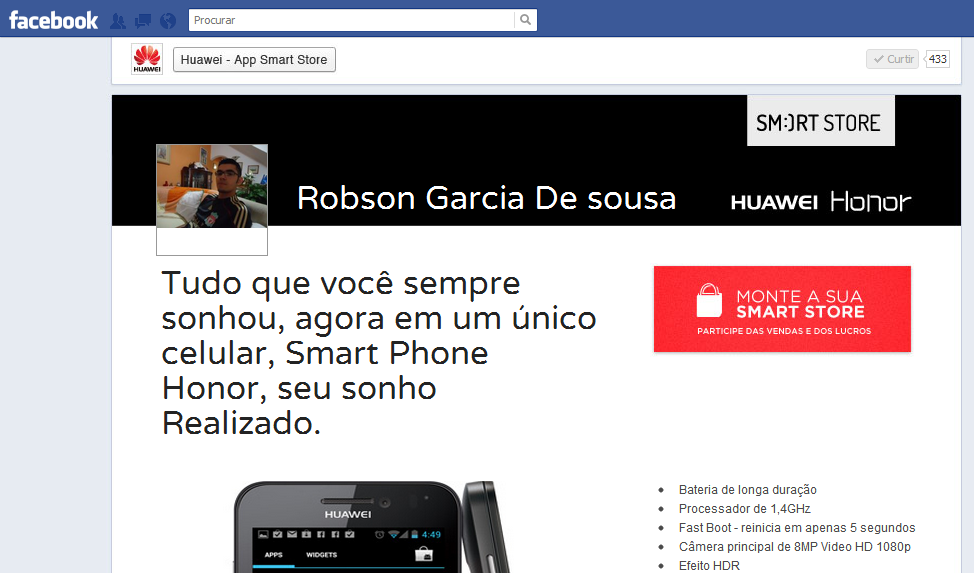The image size is (974, 580).
Task: Select the APPS tab on phone screen
Action: (273, 555)
